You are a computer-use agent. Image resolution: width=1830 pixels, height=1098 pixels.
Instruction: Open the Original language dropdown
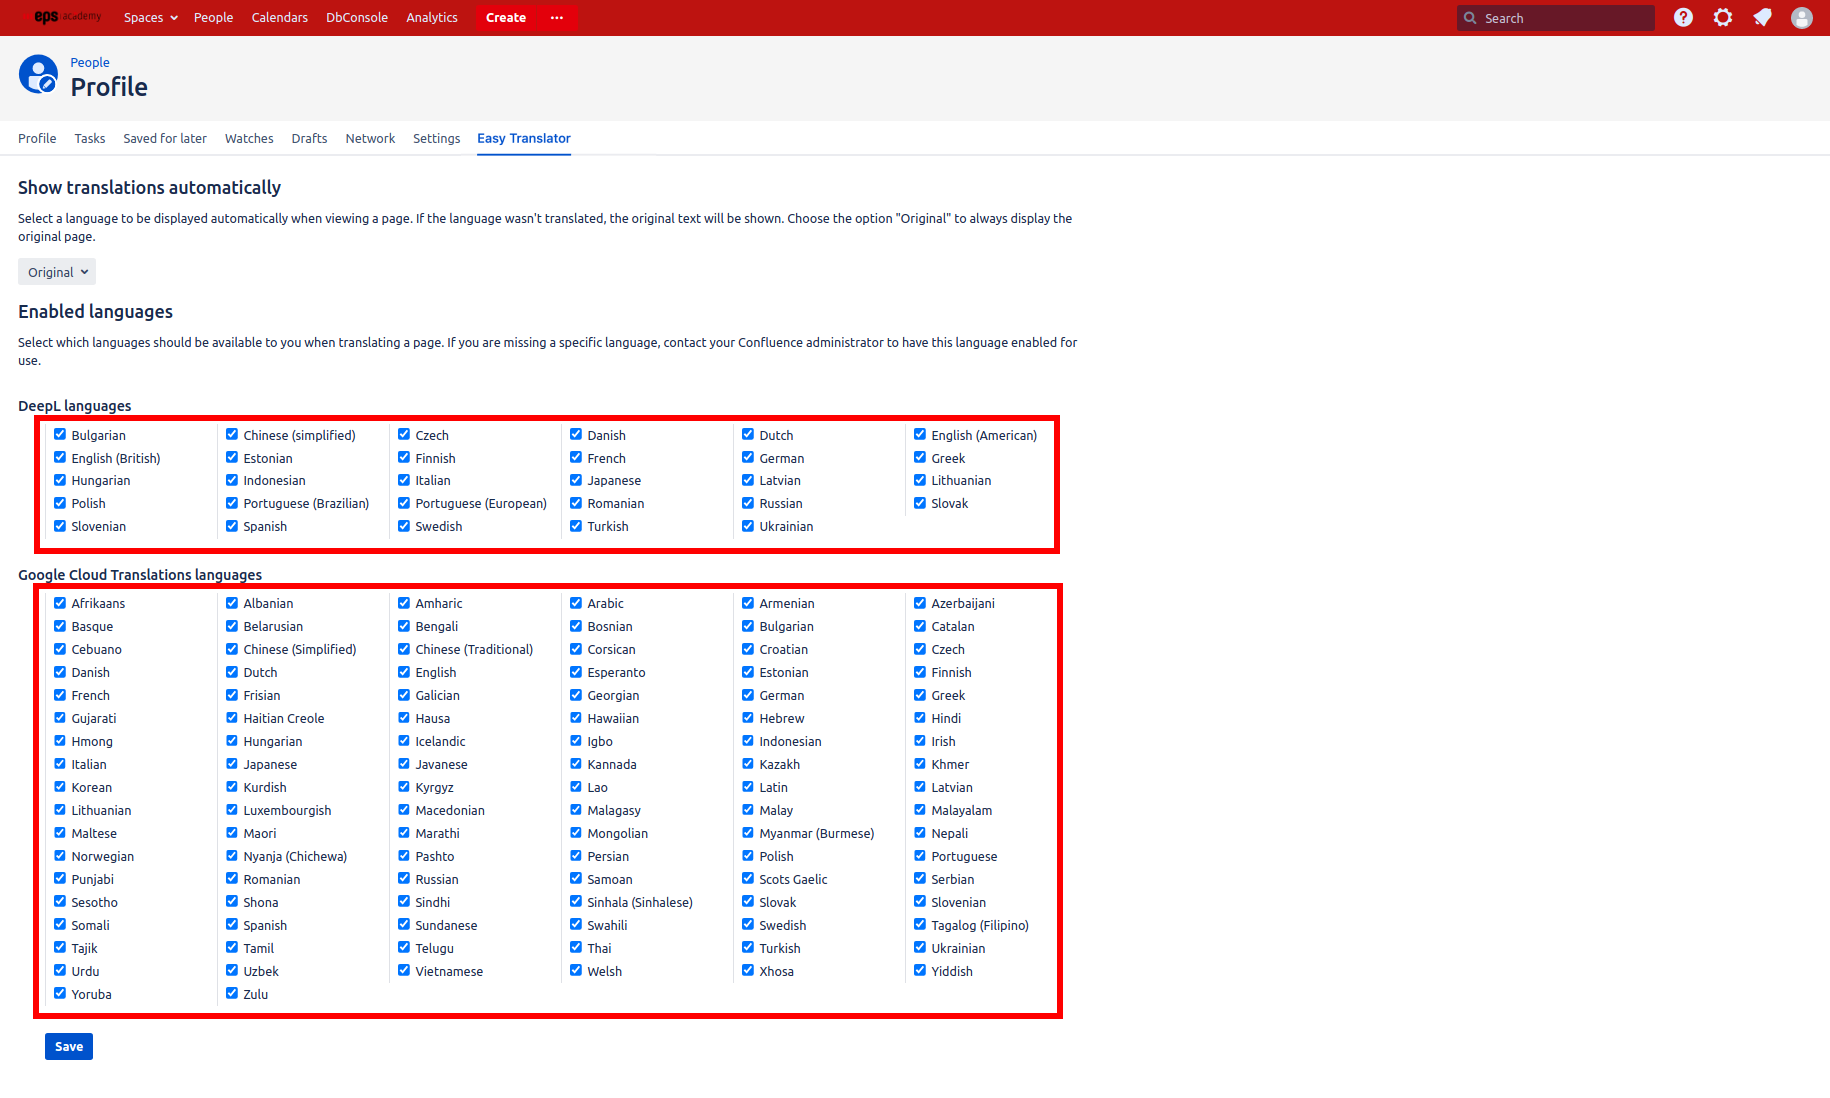click(56, 271)
